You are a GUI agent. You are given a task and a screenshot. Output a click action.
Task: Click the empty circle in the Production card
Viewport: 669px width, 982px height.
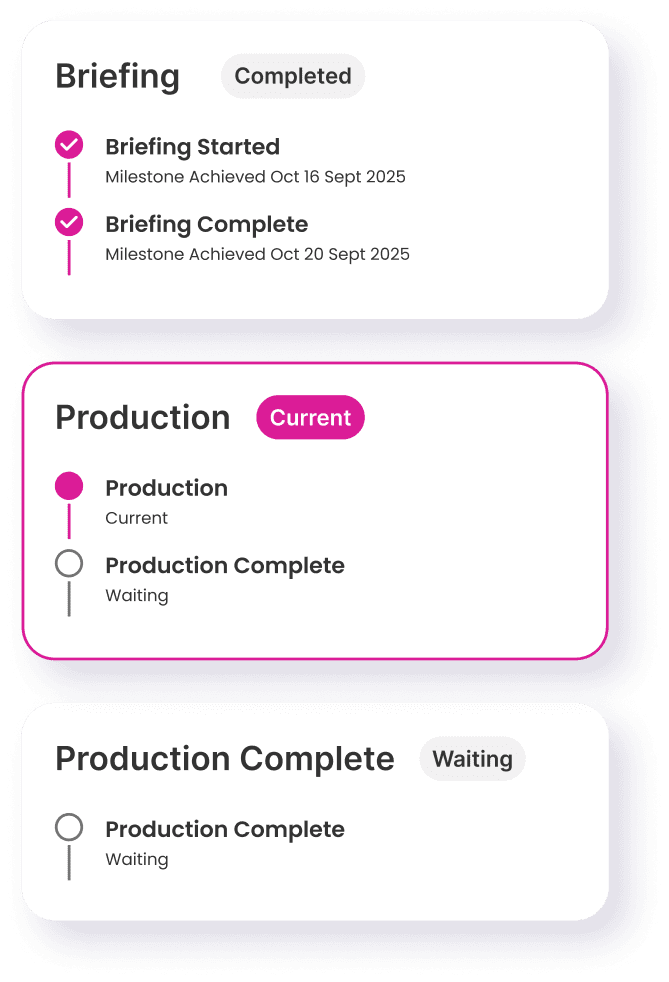(x=69, y=564)
